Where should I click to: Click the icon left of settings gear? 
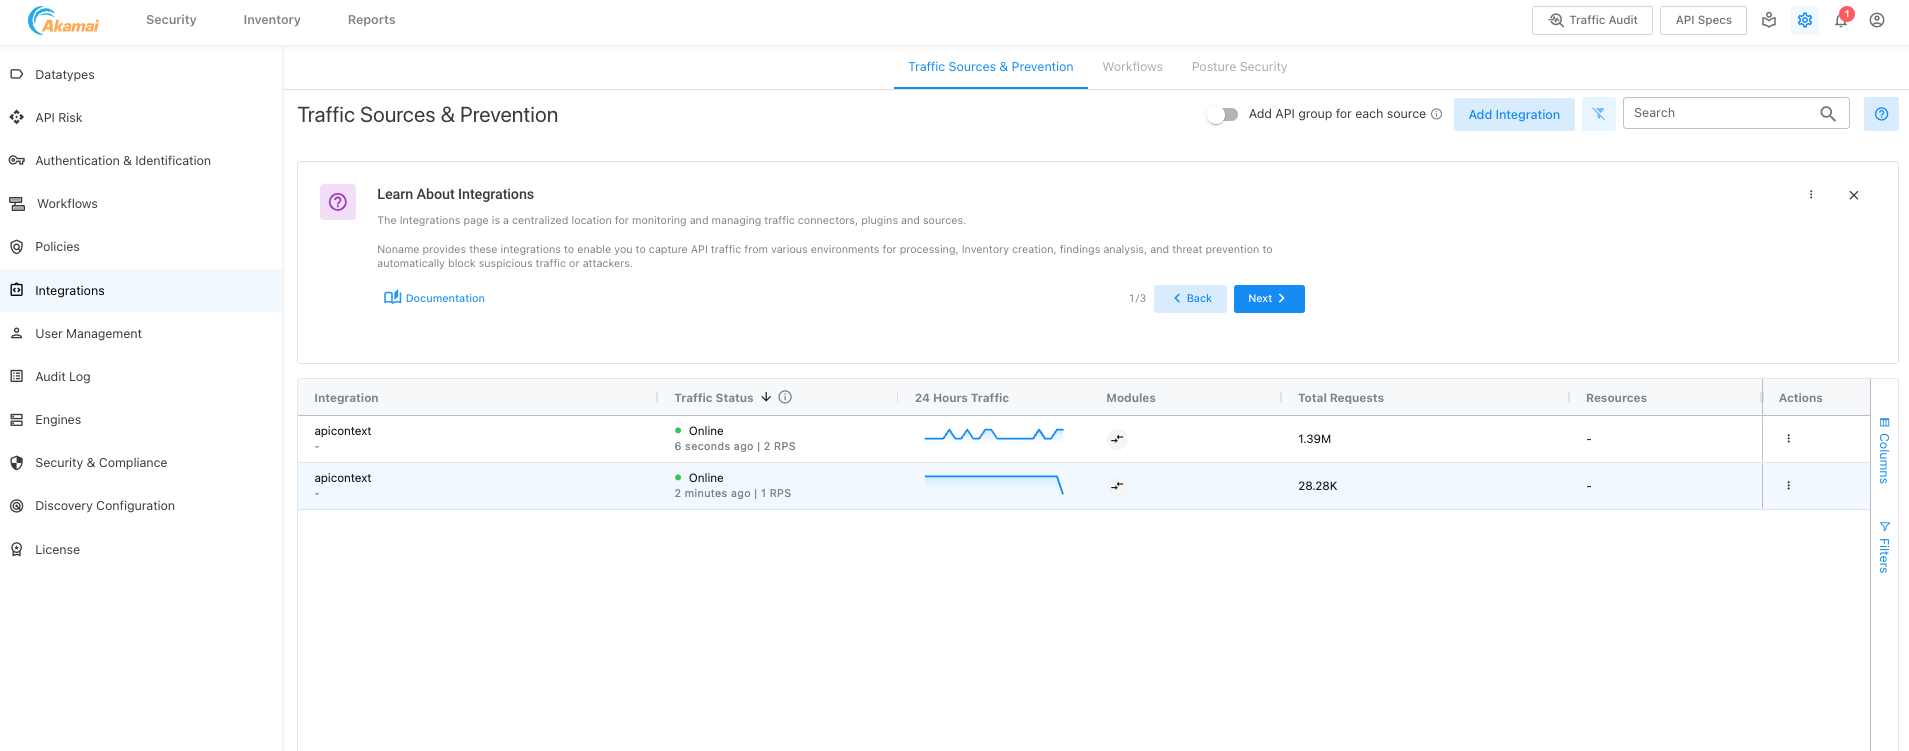(x=1769, y=20)
